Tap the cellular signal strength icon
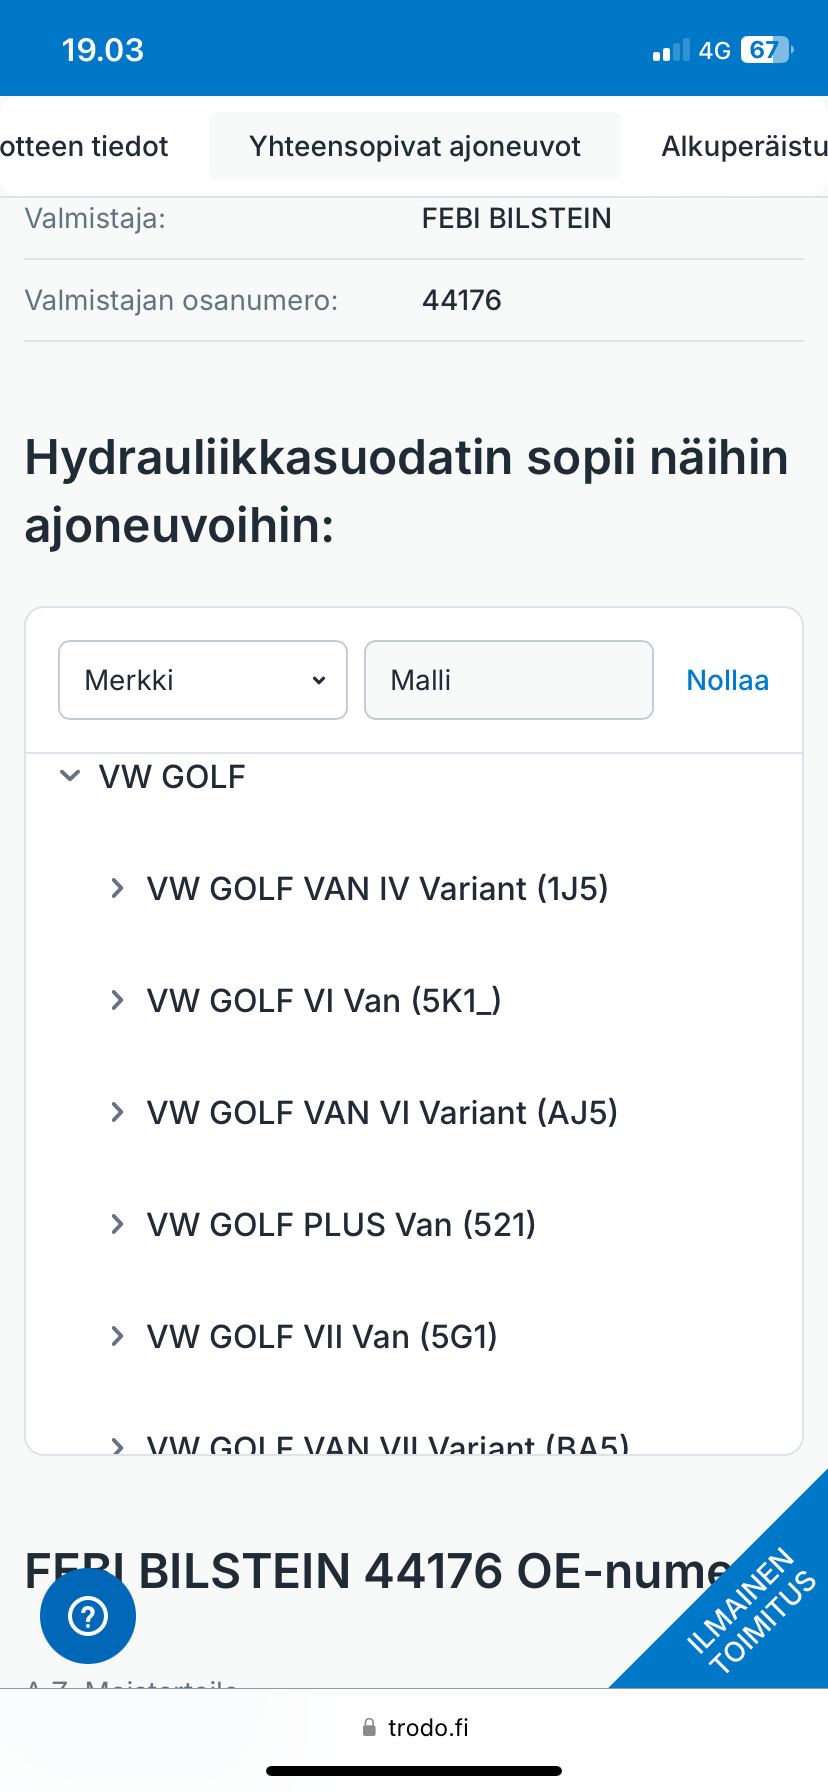This screenshot has height=1792, width=828. coord(671,51)
